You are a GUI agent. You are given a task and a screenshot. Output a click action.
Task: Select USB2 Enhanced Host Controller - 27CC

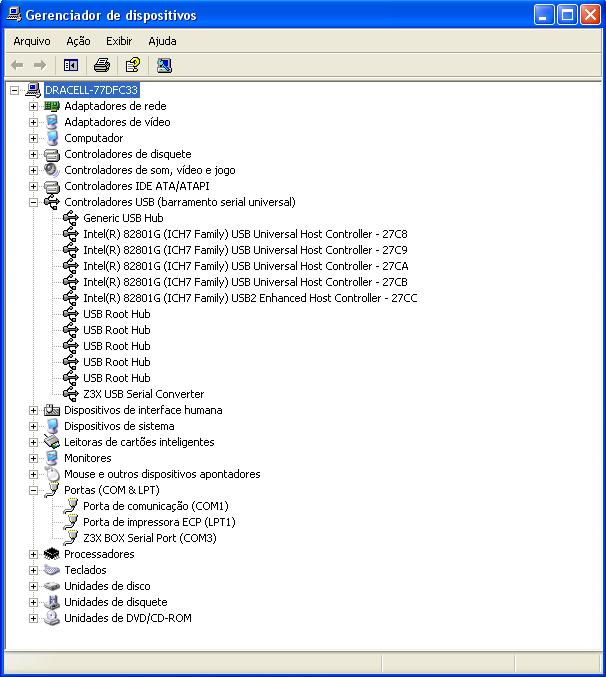coord(250,298)
